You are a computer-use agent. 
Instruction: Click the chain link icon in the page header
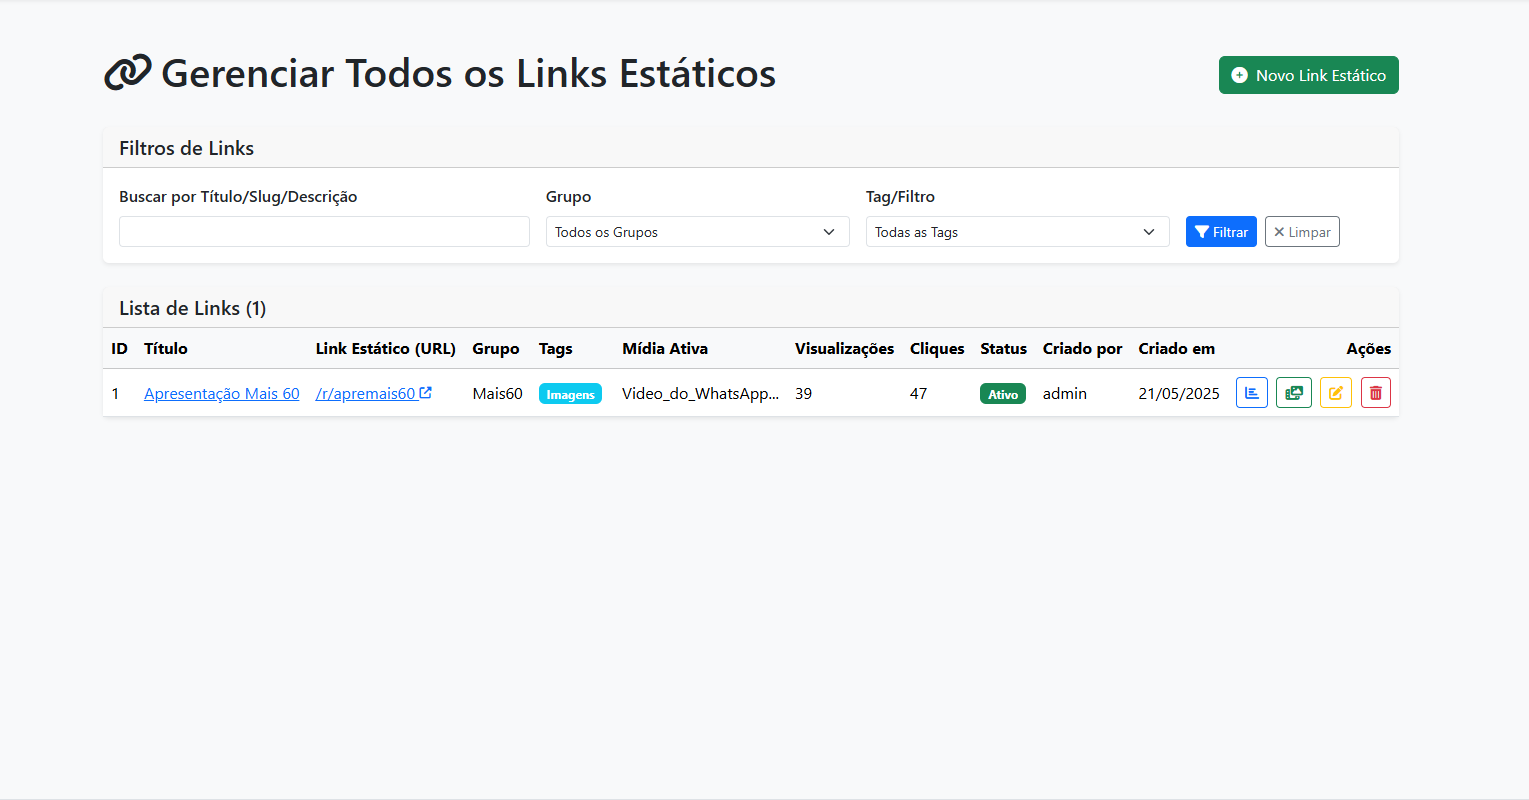click(125, 73)
